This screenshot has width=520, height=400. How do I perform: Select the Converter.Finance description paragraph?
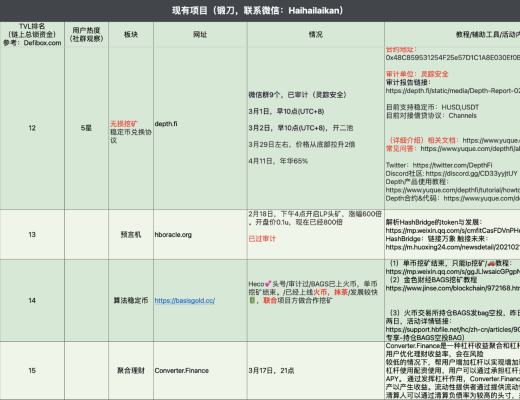pos(453,371)
